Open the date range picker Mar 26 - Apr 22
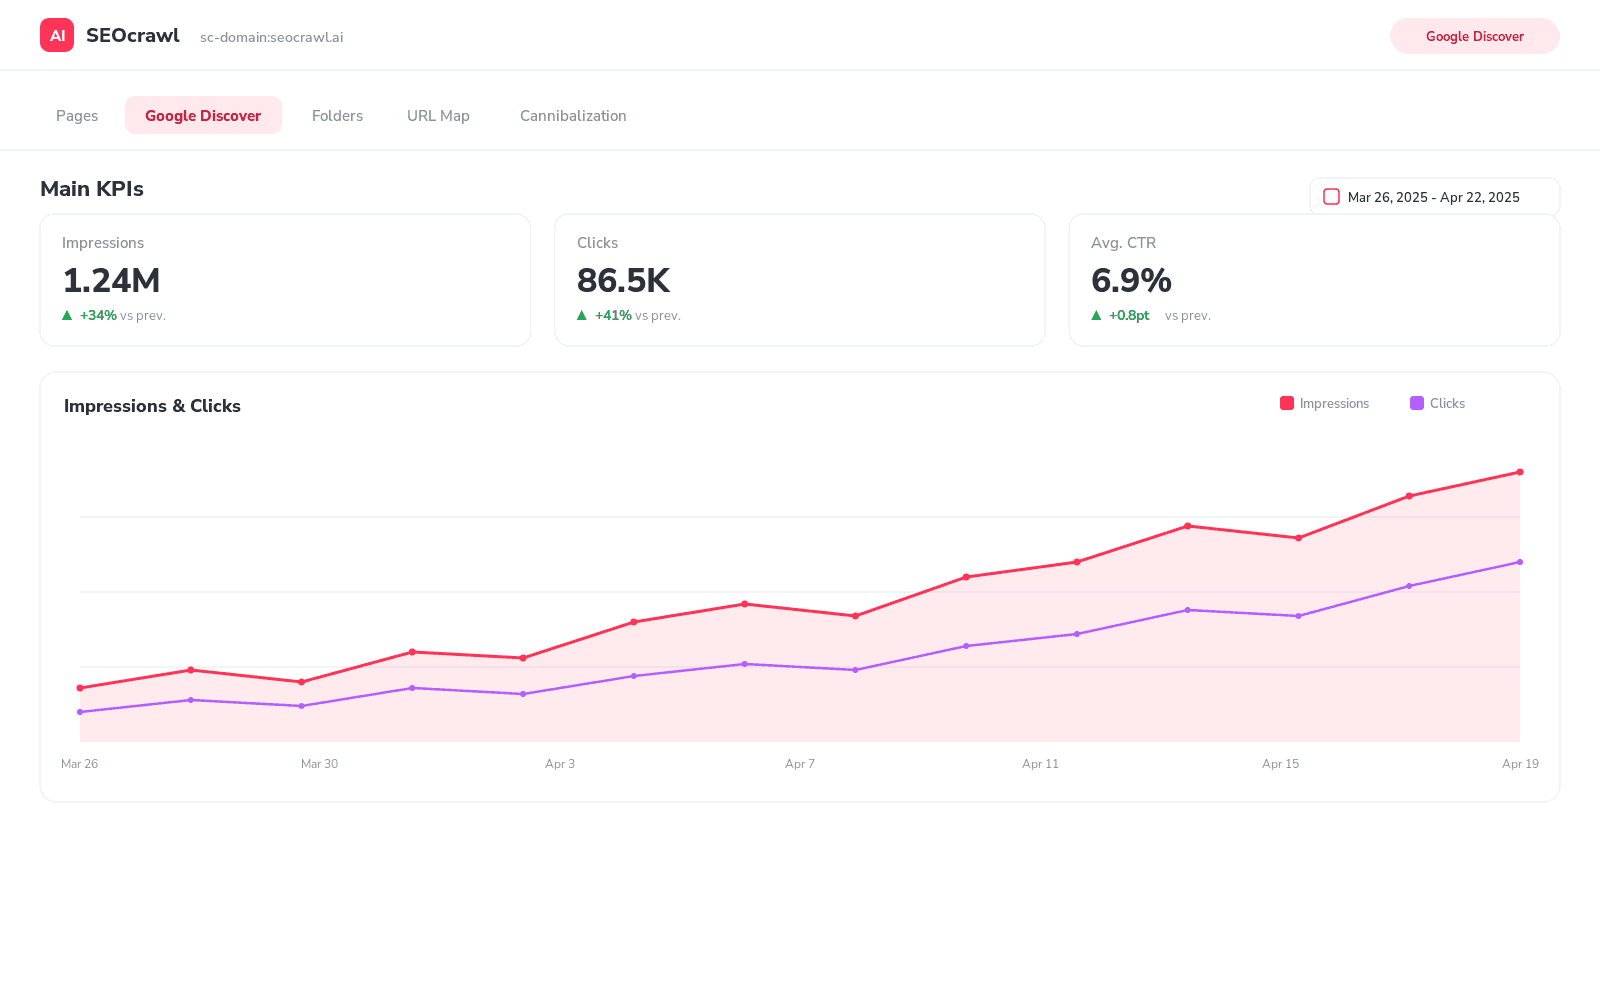 tap(1435, 197)
